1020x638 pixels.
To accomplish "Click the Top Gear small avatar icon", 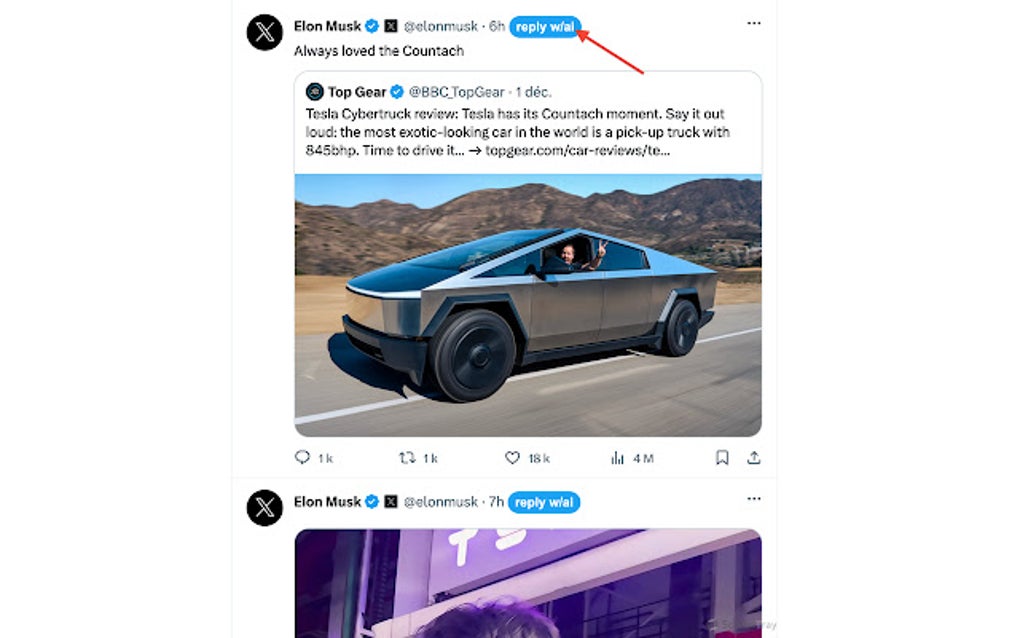I will tap(315, 92).
